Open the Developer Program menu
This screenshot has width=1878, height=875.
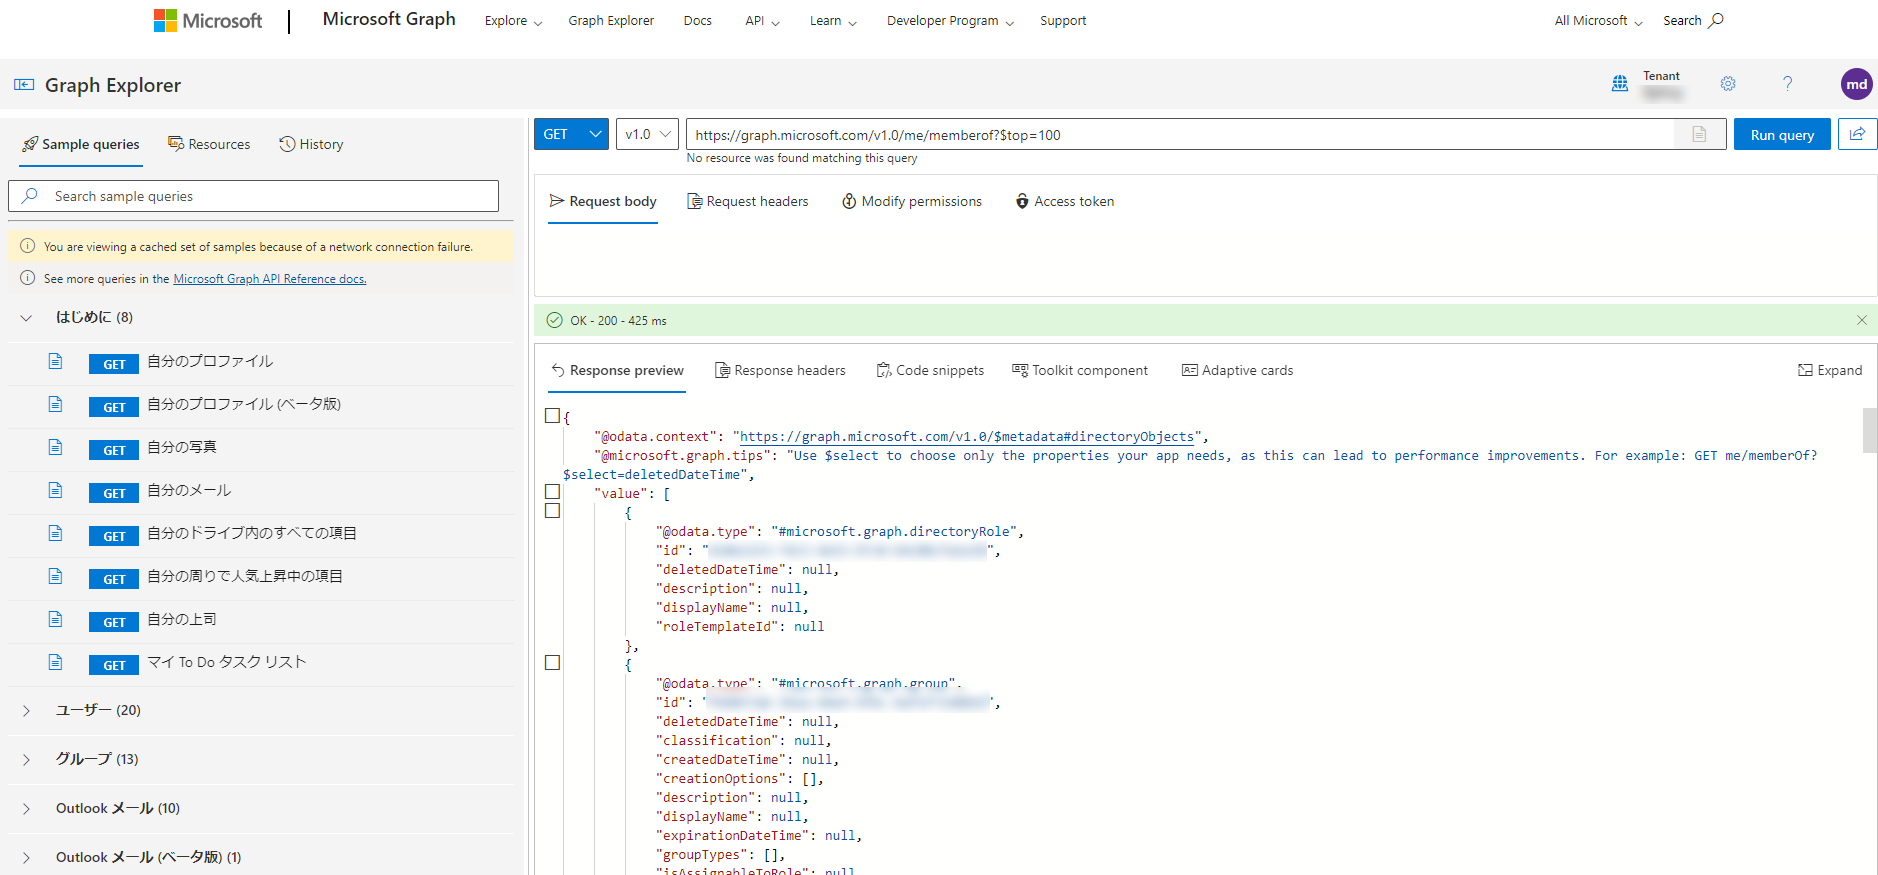[950, 21]
